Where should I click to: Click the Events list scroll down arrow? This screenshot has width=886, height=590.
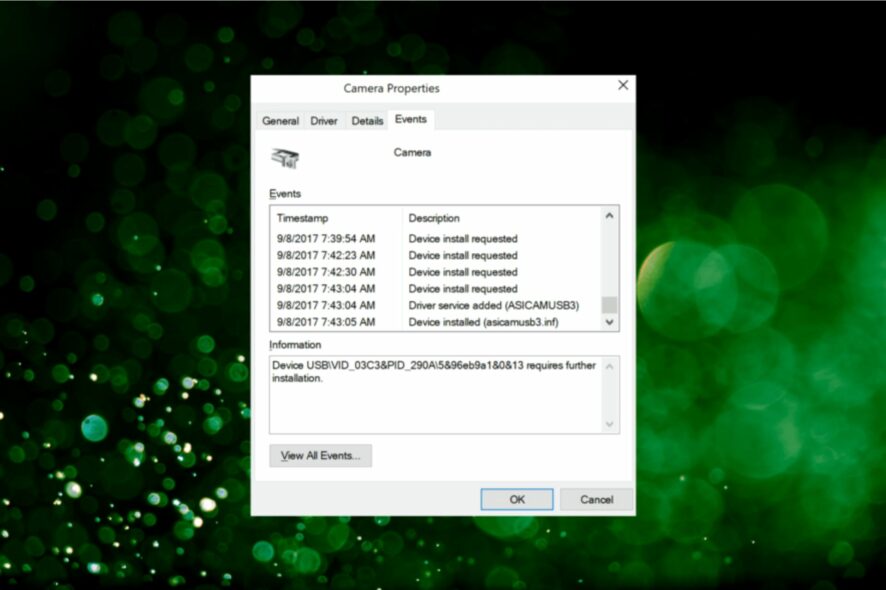(x=609, y=322)
